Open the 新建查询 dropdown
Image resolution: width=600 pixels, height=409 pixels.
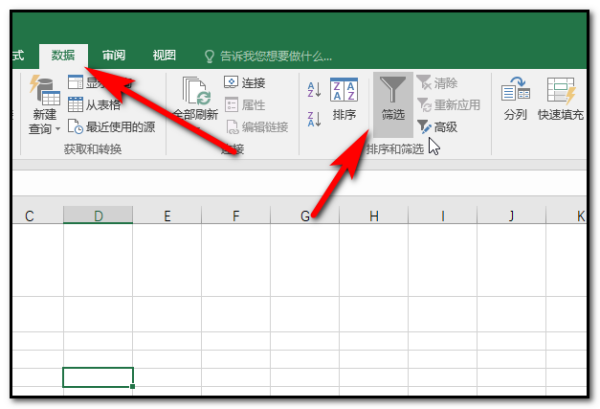coord(44,105)
